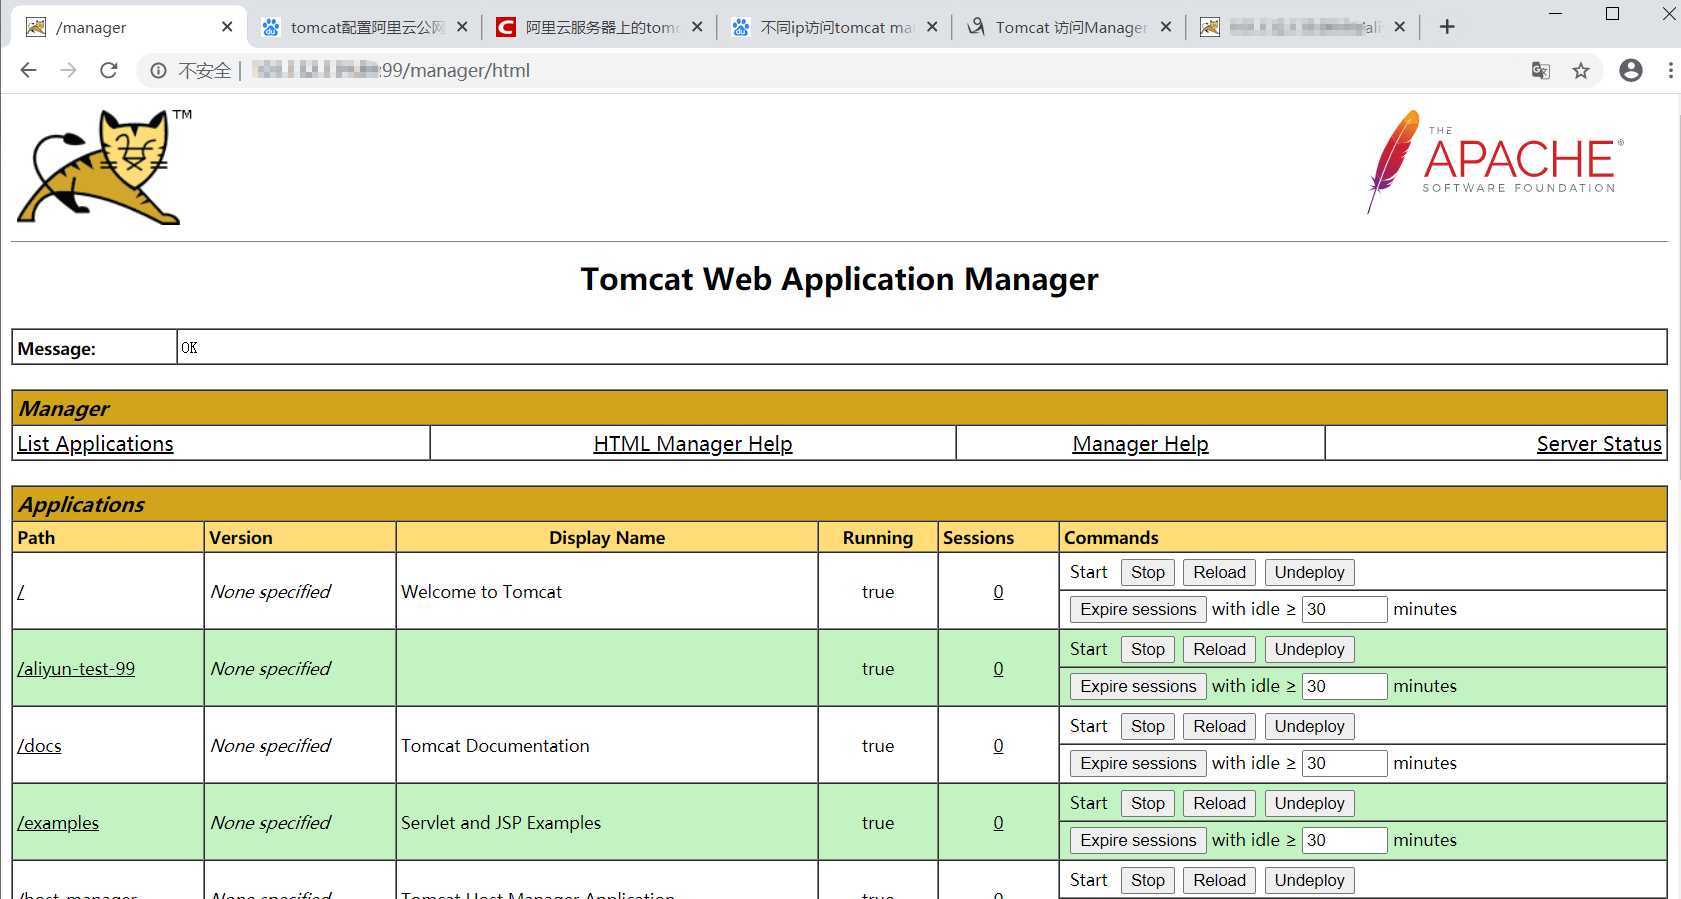This screenshot has height=899, width=1681.
Task: Stop the host-manager application in last row
Action: pos(1147,880)
